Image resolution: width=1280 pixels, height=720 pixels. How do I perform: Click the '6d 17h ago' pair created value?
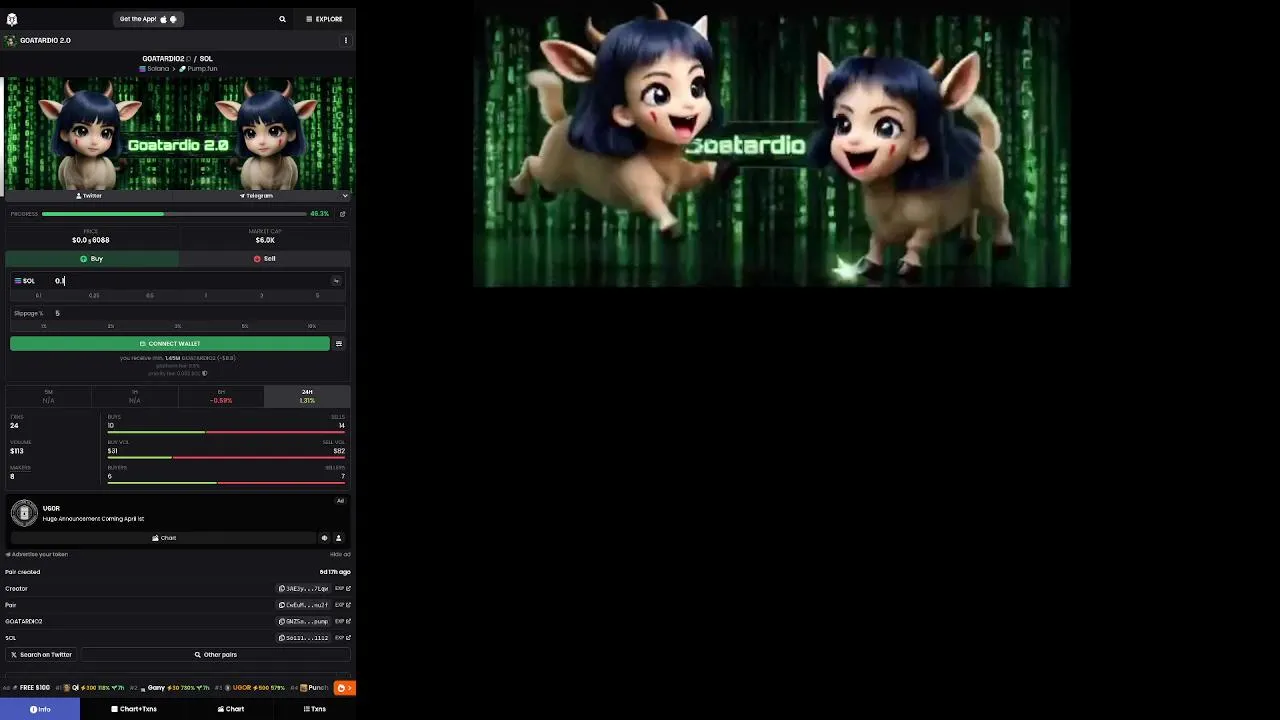tap(335, 572)
